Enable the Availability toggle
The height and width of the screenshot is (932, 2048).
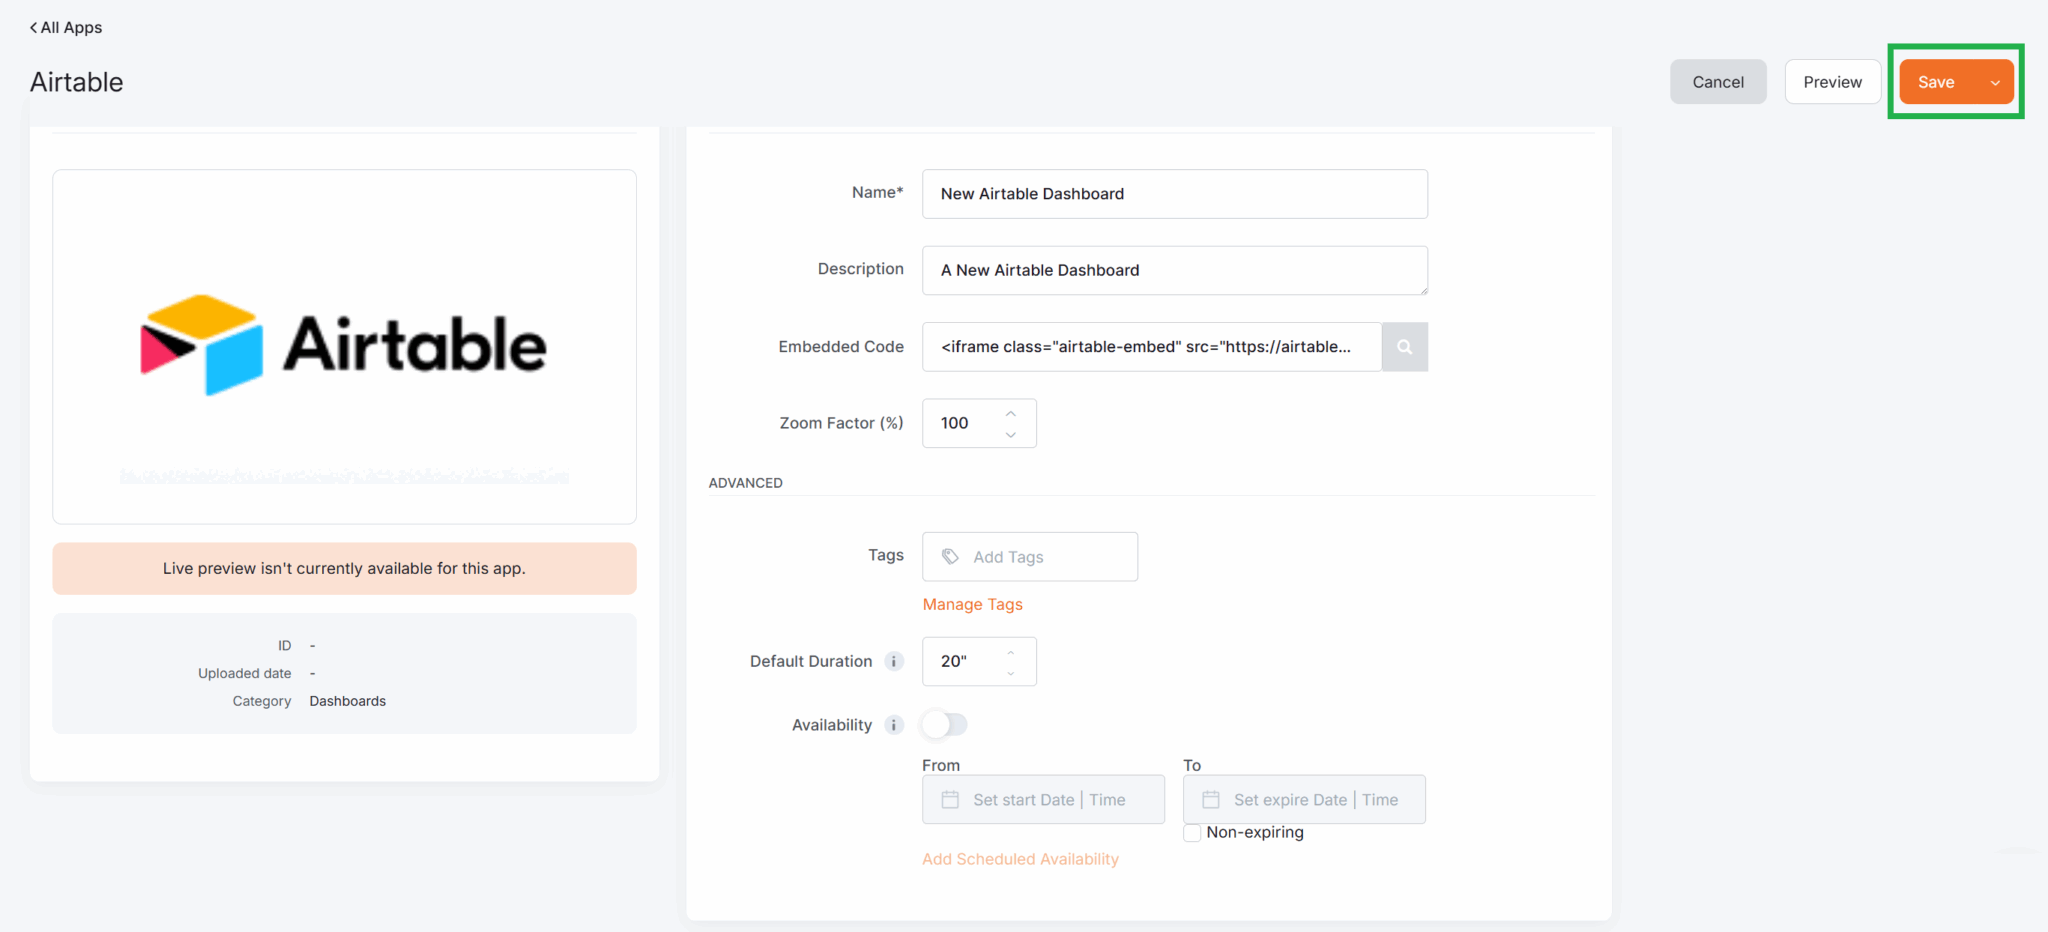pos(943,724)
